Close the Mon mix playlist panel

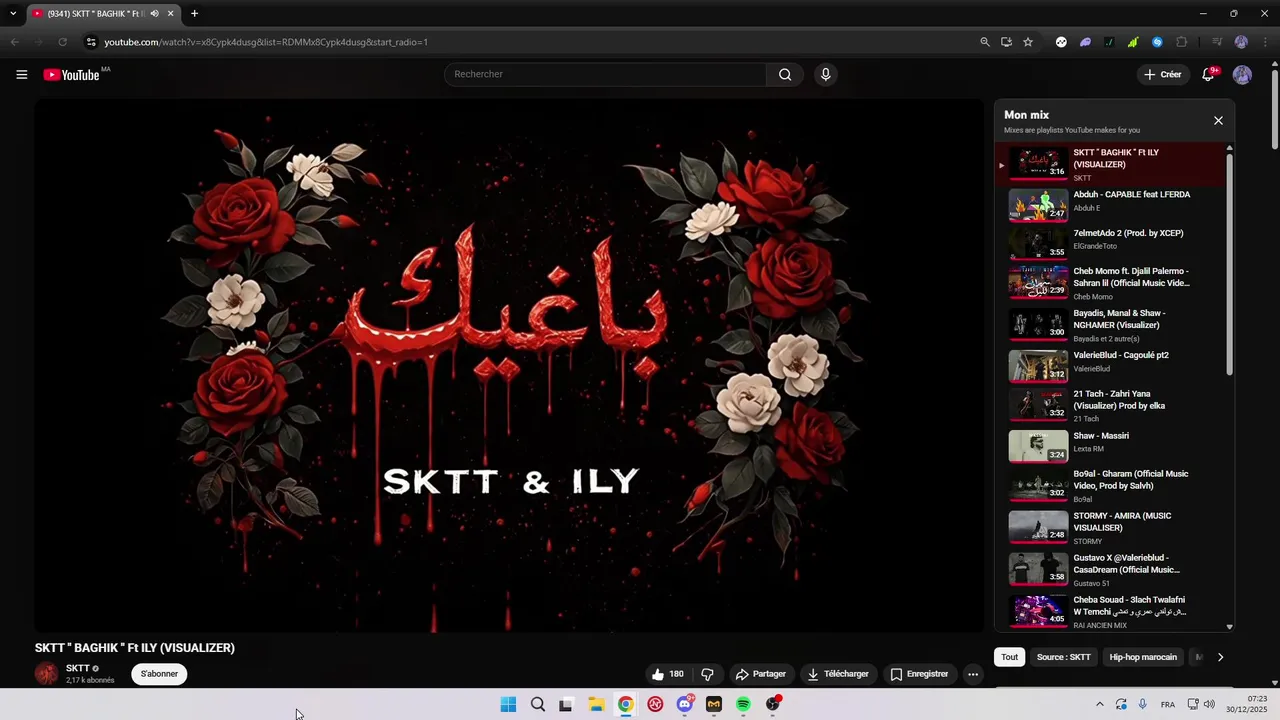pos(1218,121)
